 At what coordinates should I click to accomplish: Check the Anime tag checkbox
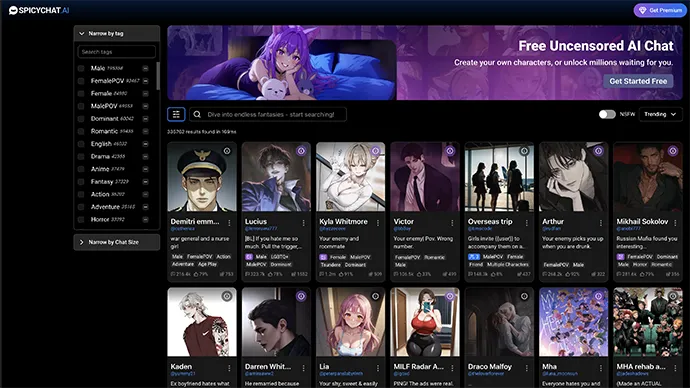pyautogui.click(x=81, y=169)
